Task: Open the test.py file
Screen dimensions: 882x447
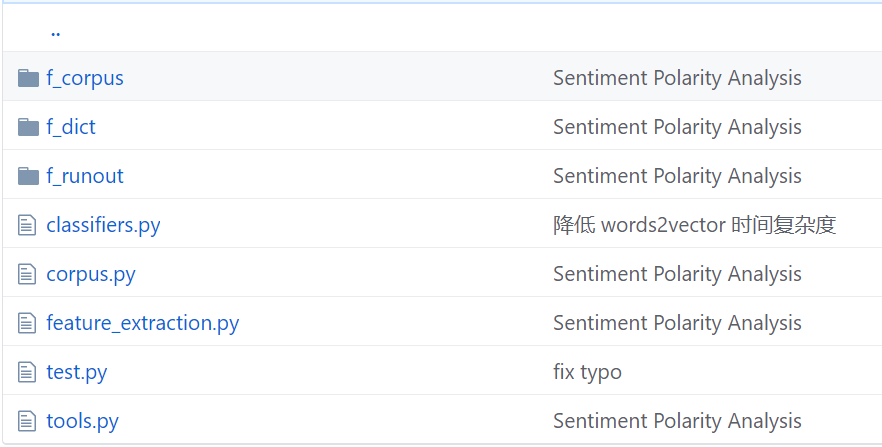Action: pyautogui.click(x=77, y=372)
